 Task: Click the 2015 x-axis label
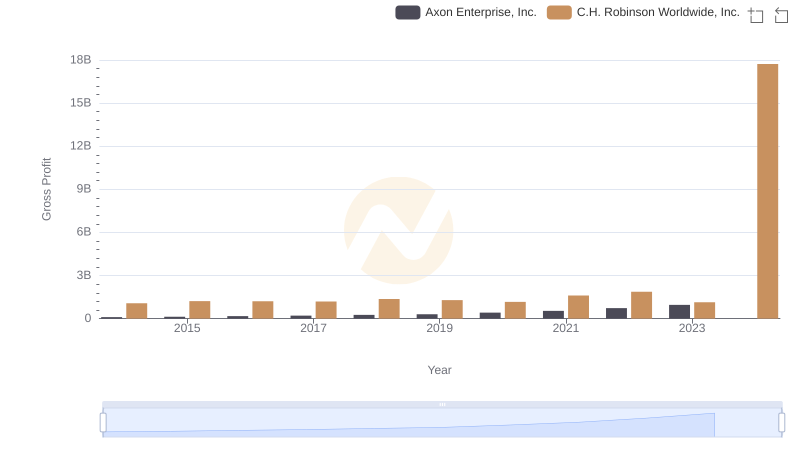[x=187, y=328]
